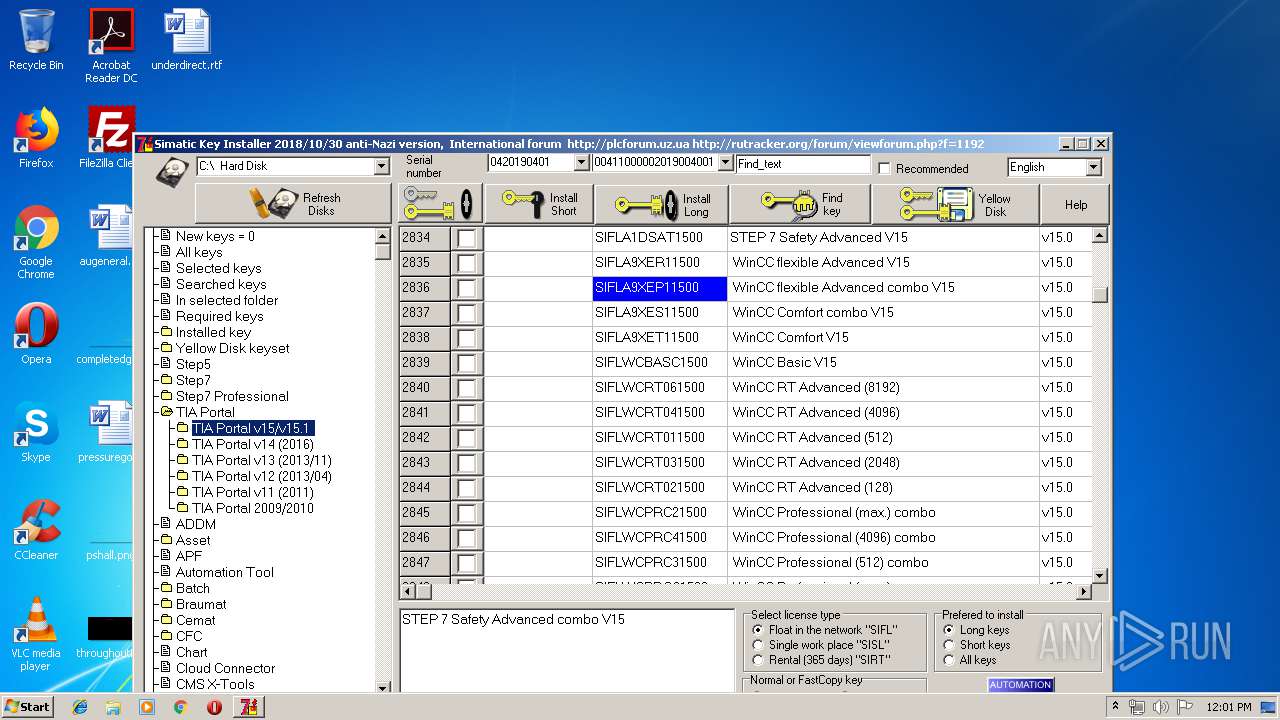Open the Windows Start menu
This screenshot has width=1280, height=720.
28,707
